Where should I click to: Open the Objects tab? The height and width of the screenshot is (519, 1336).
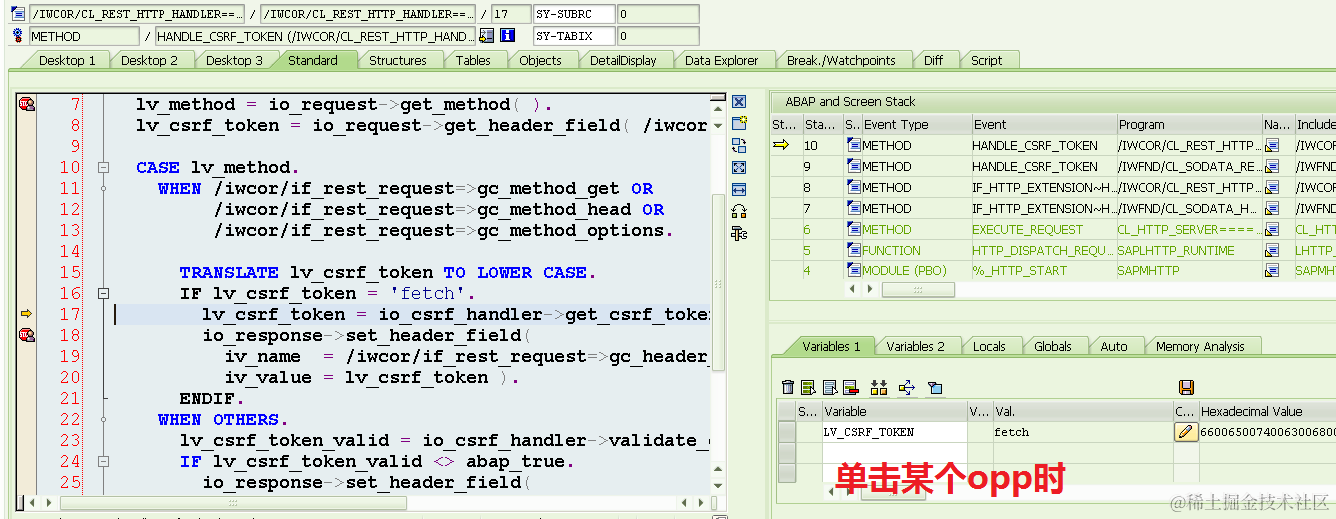click(540, 60)
